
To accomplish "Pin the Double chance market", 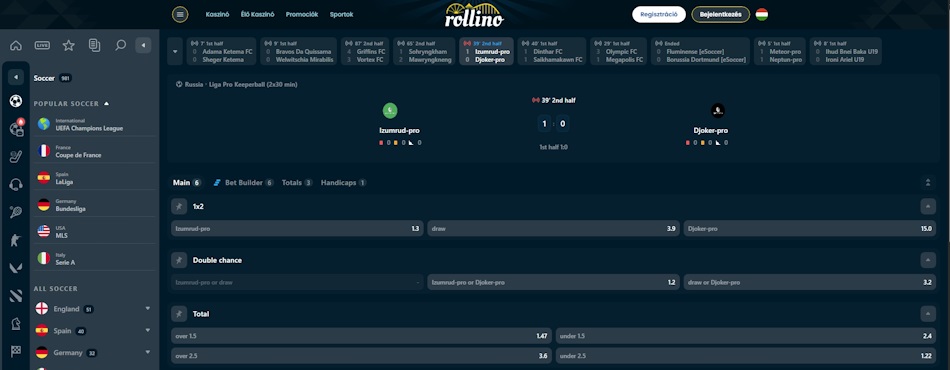I will click(x=179, y=260).
